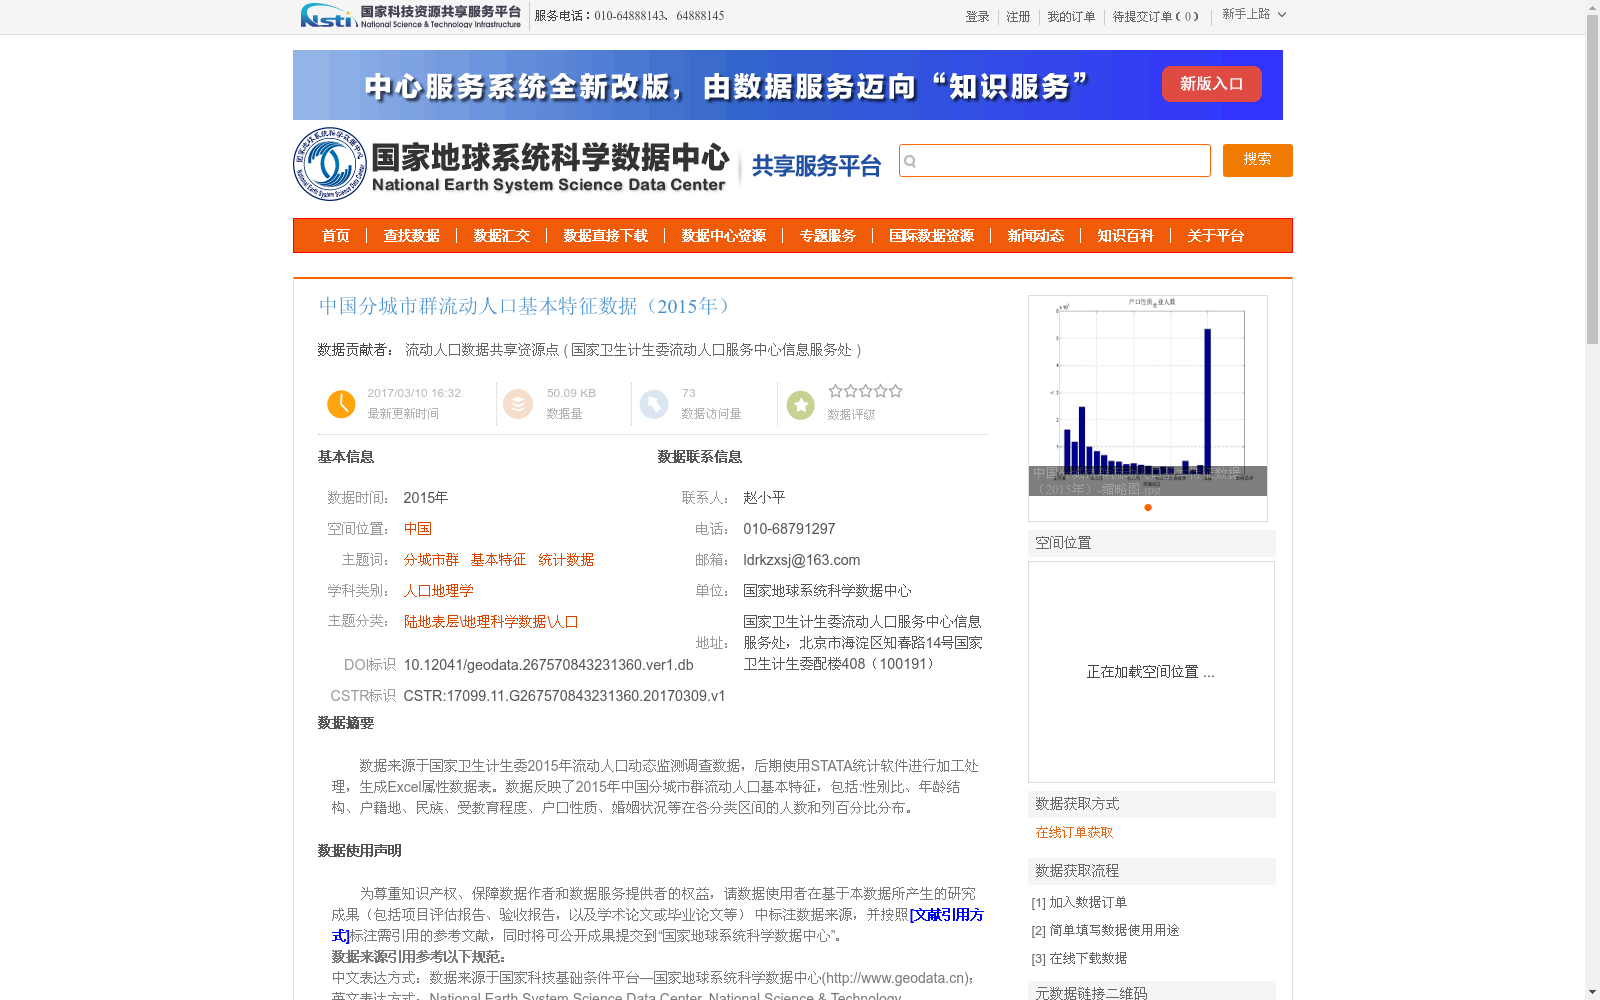Click the orange clock last-update icon
This screenshot has width=1600, height=1000.
341,404
